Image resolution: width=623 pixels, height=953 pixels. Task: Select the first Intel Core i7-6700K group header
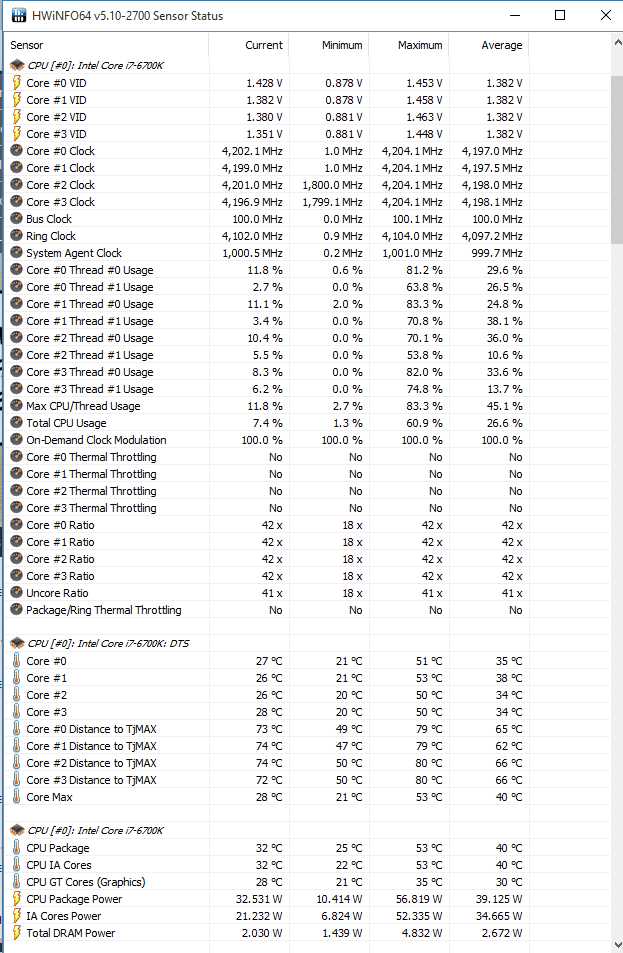click(95, 65)
